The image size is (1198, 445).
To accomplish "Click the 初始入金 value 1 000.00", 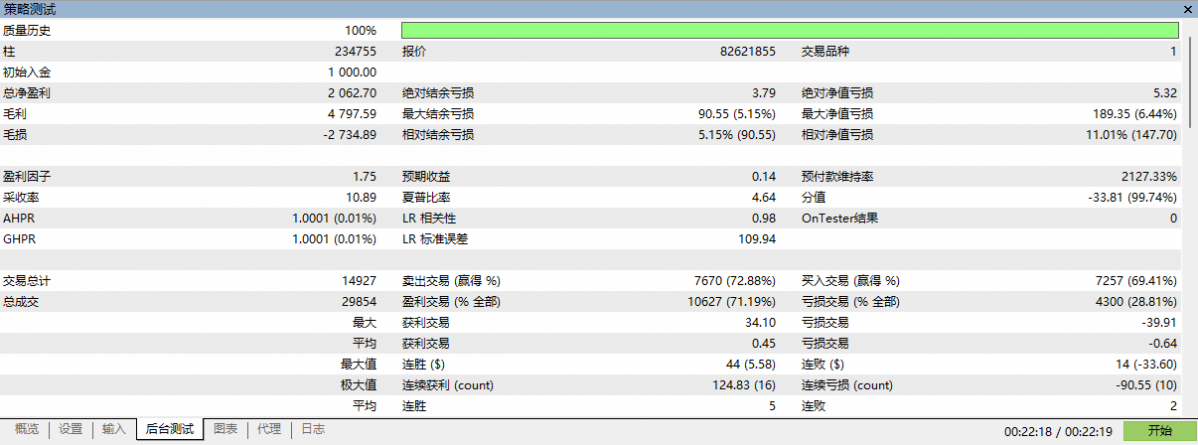I will click(352, 73).
